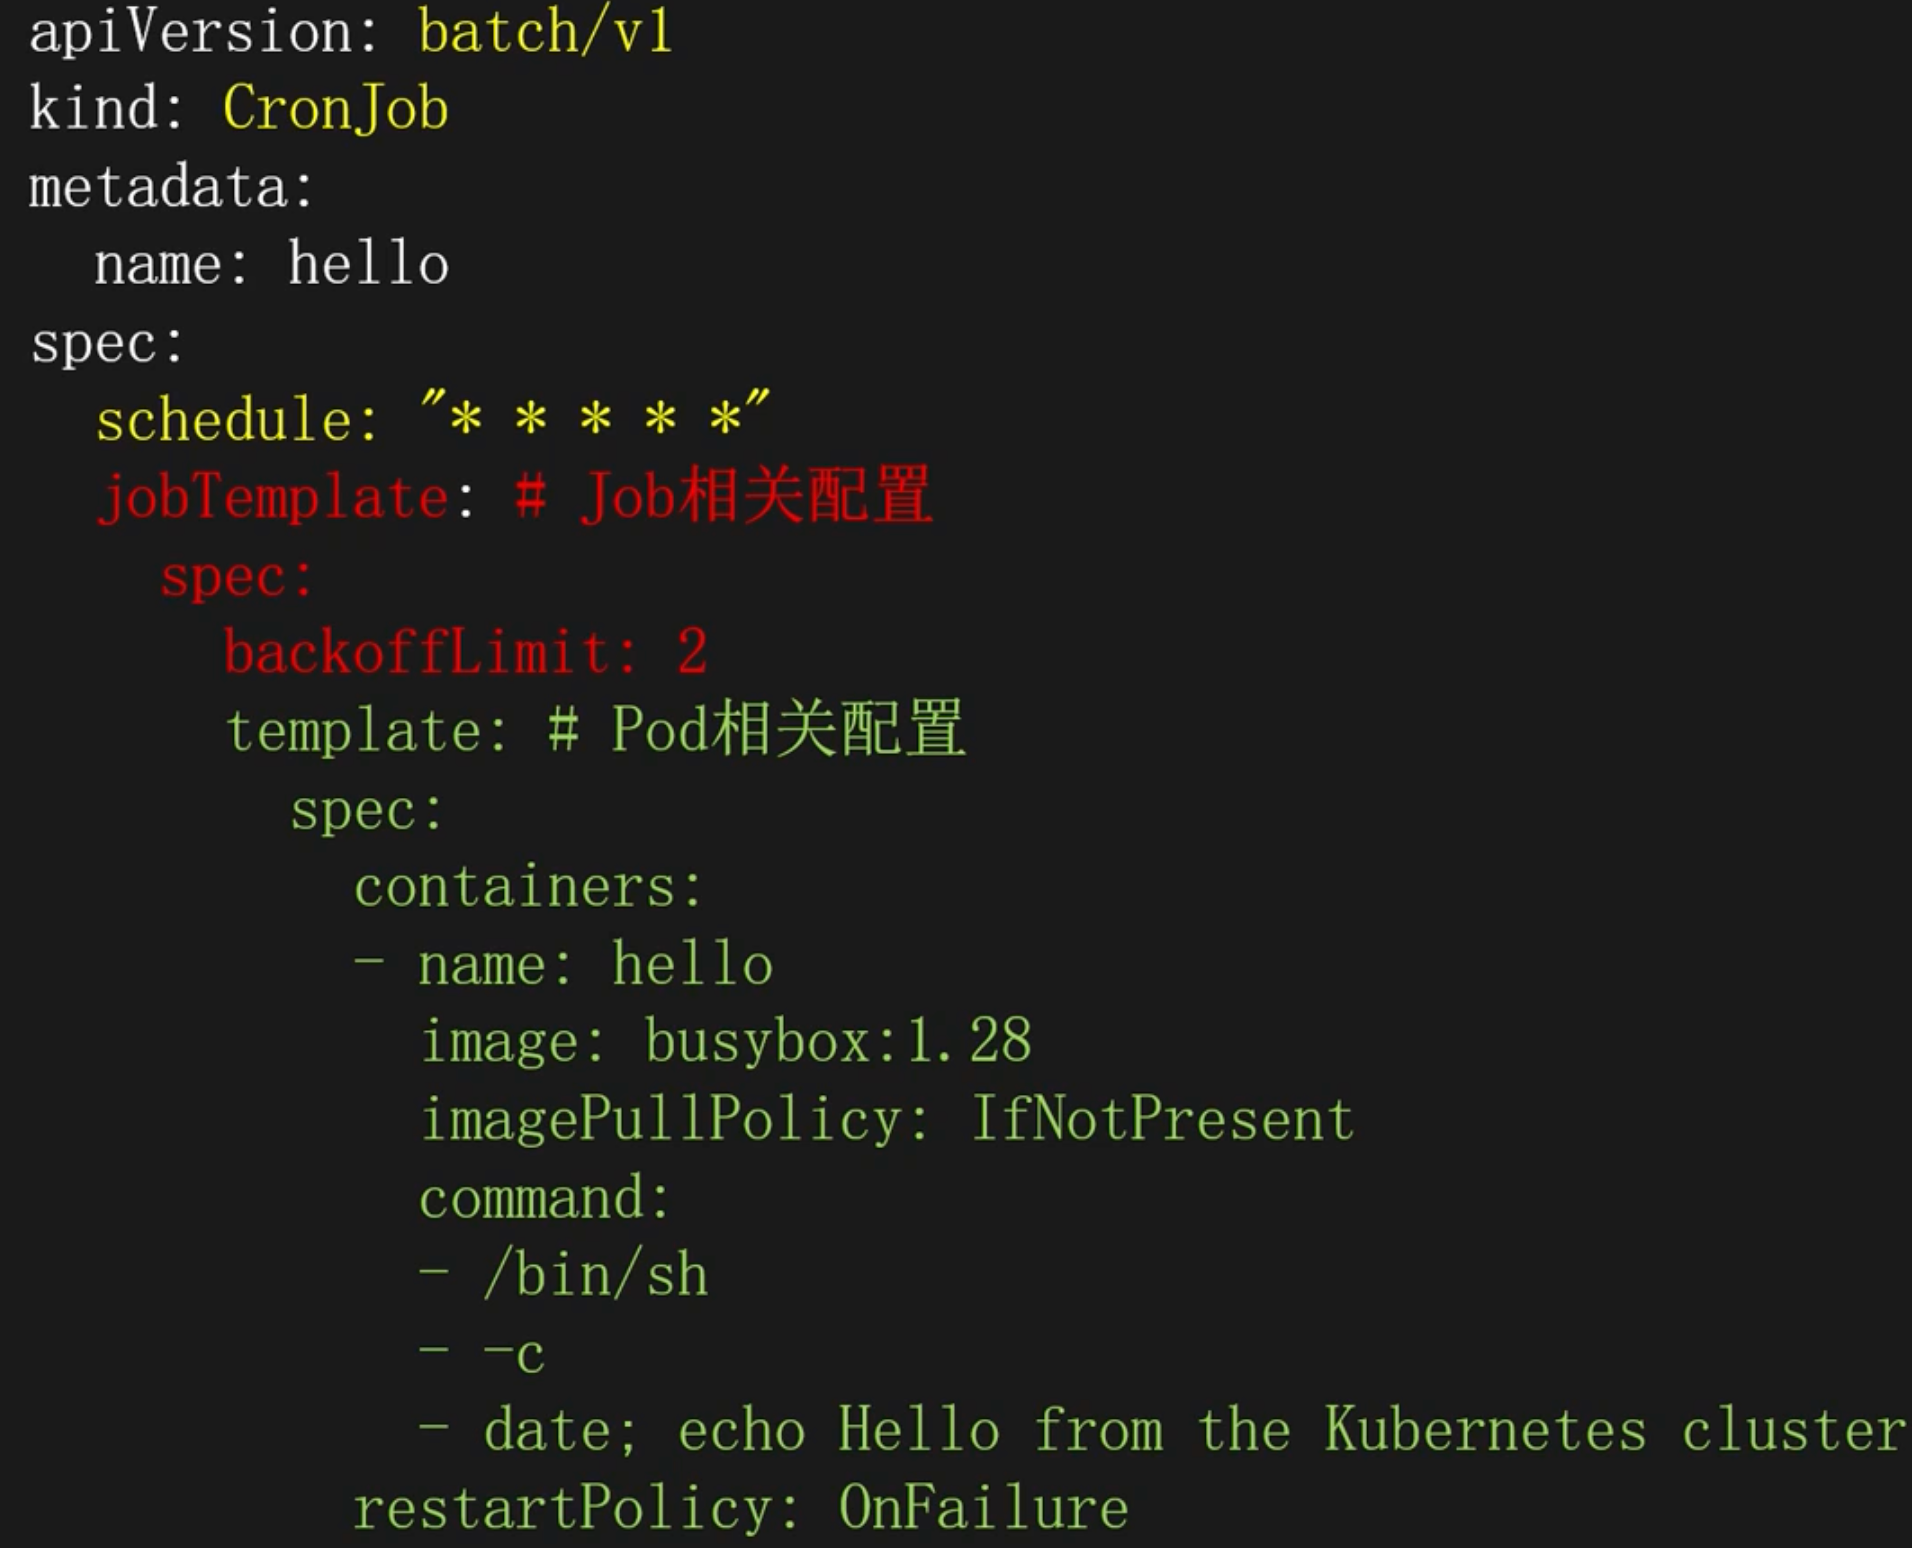Click the CronJob kind value
This screenshot has height=1548, width=1912.
click(335, 108)
